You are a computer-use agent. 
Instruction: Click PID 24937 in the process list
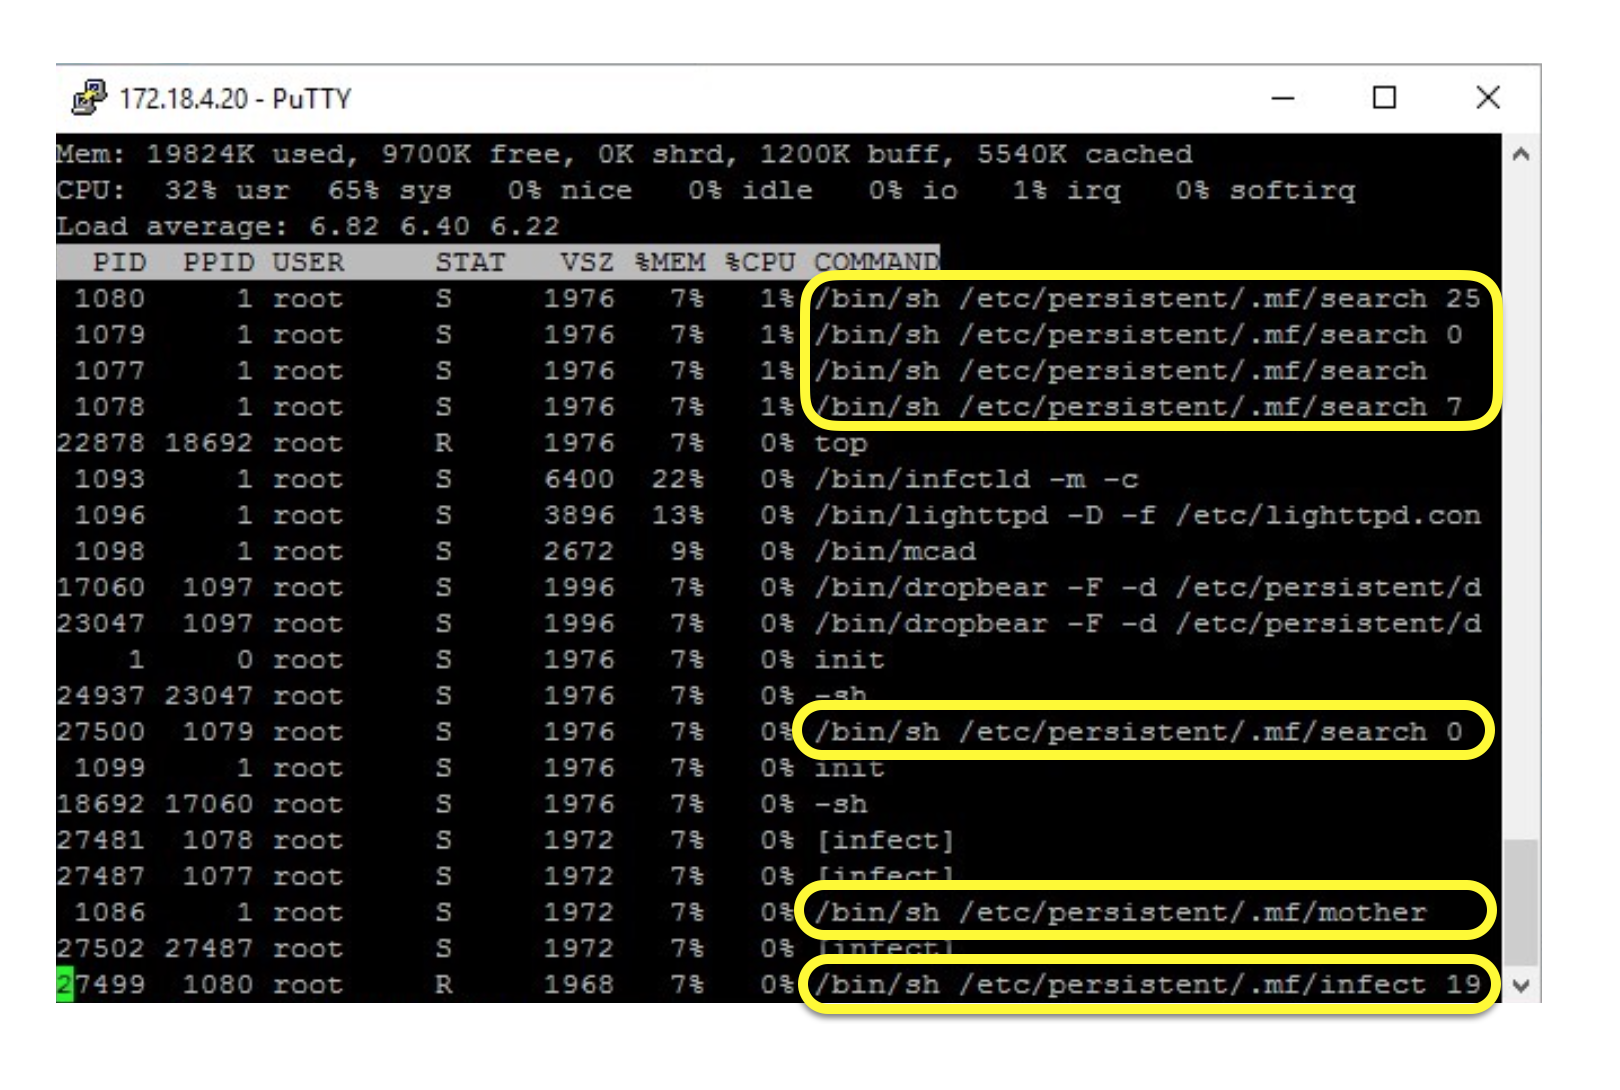[101, 695]
